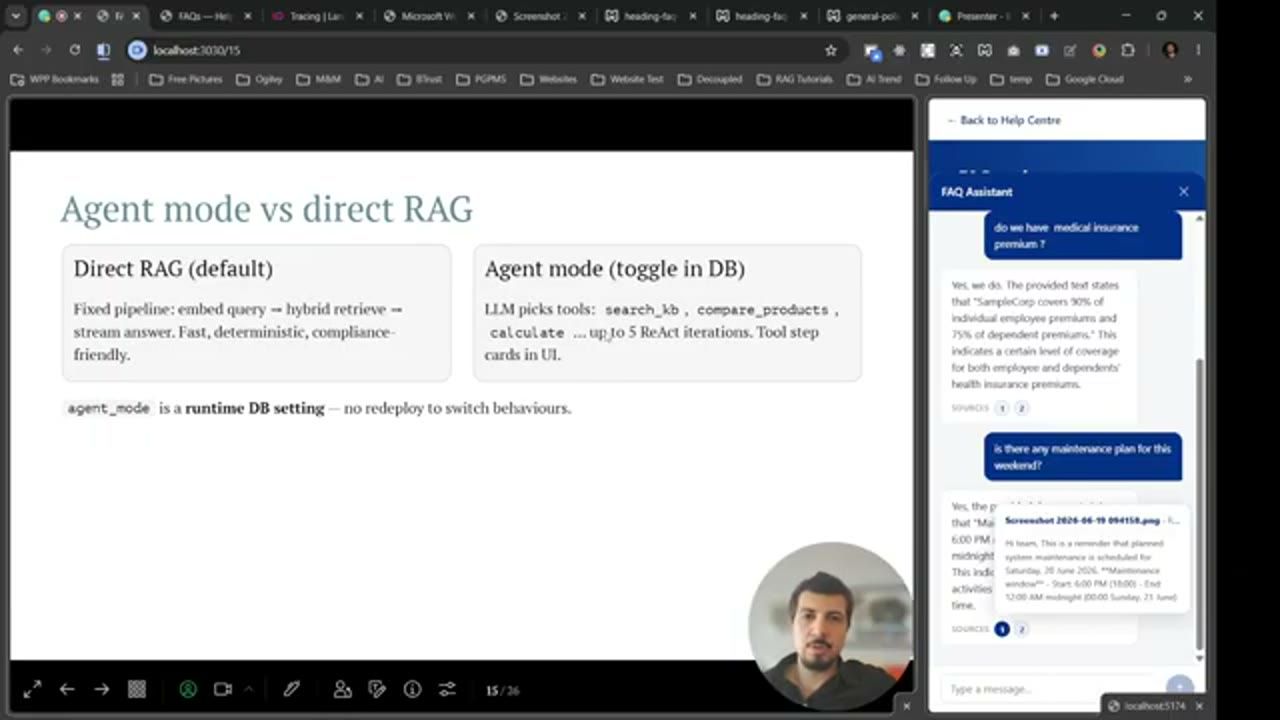1280x720 pixels.
Task: Open the person icon in presenter toolbar
Action: [x=342, y=689]
